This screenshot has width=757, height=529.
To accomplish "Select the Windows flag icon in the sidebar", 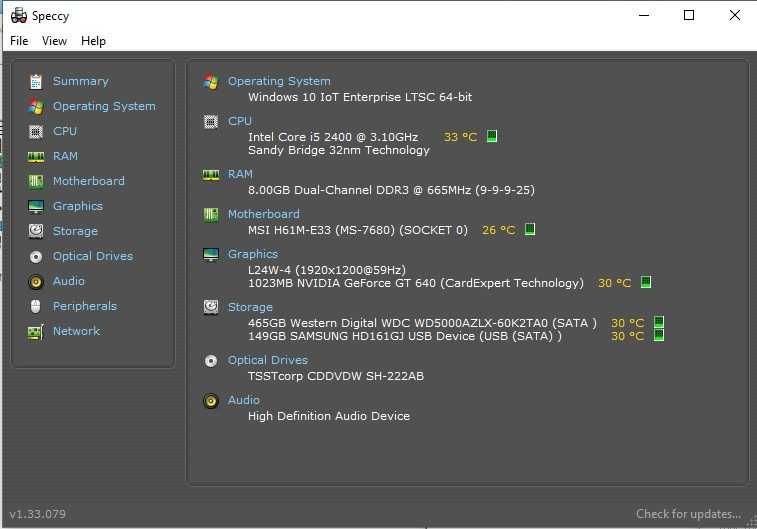I will click(x=36, y=107).
